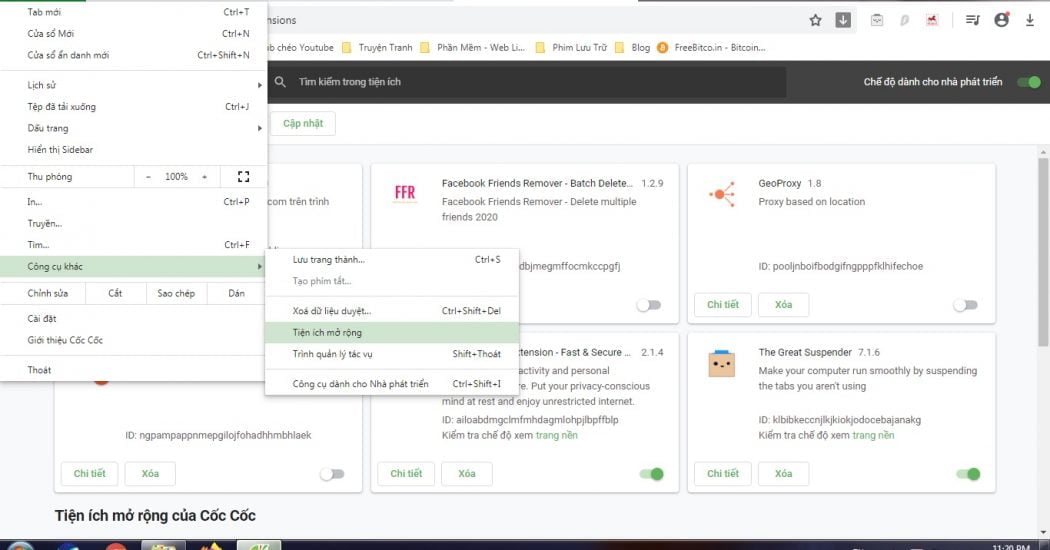Expand the Công cụ khác submenu arrow

tap(259, 267)
